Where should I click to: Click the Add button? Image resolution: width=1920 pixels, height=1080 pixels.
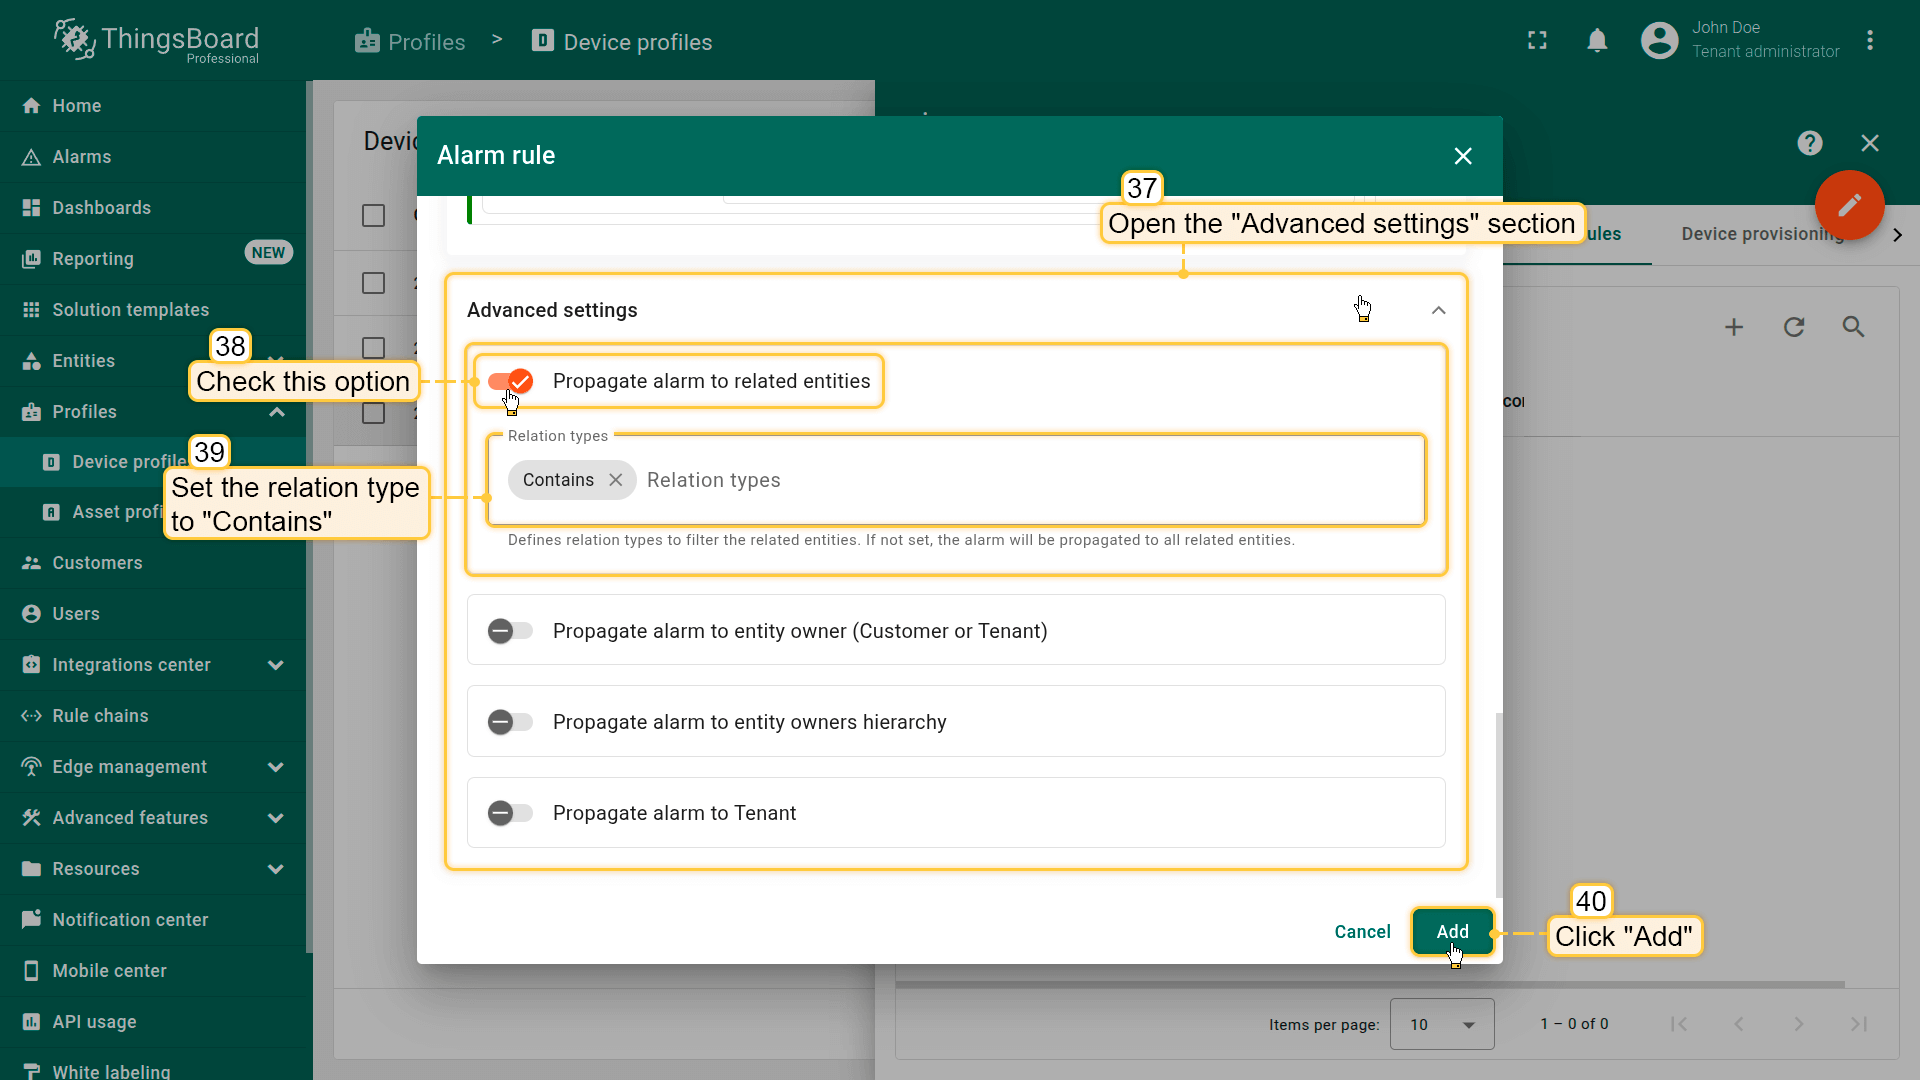pyautogui.click(x=1452, y=931)
